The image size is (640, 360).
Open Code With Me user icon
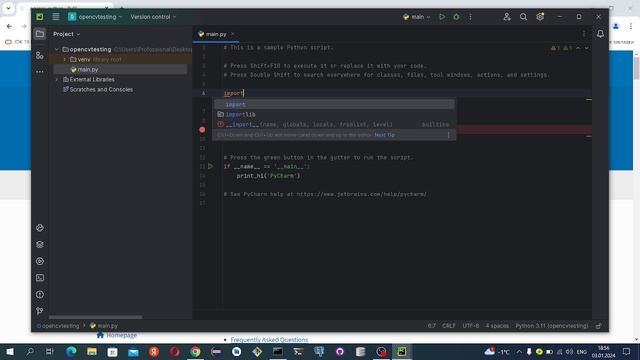507,17
